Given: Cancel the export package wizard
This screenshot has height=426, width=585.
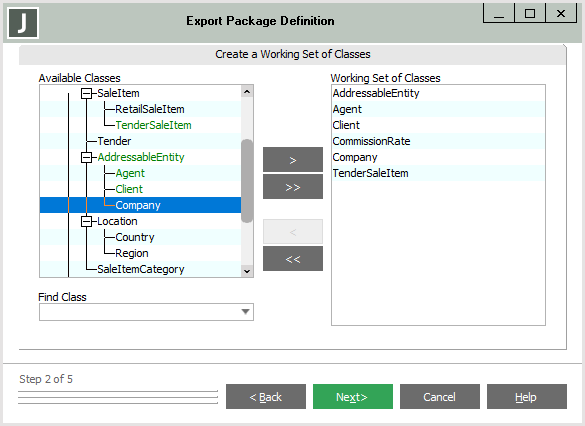Looking at the screenshot, I should (440, 397).
